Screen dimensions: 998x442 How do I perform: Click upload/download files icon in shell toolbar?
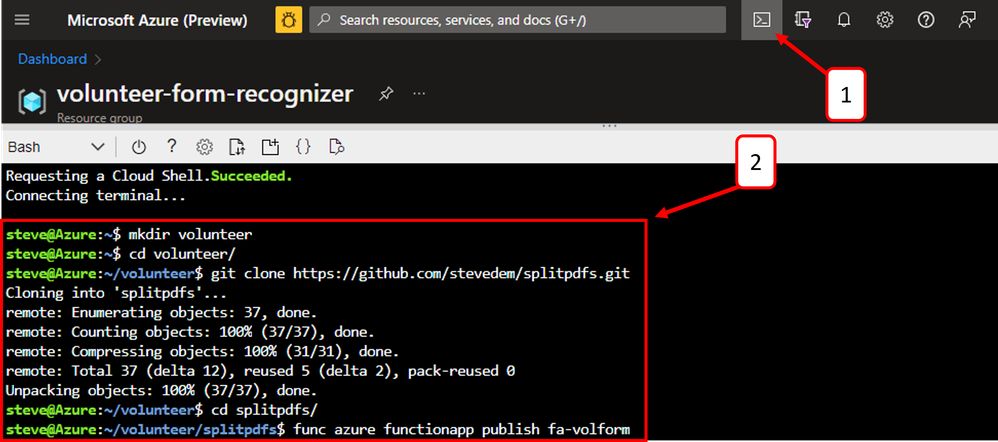(x=237, y=147)
